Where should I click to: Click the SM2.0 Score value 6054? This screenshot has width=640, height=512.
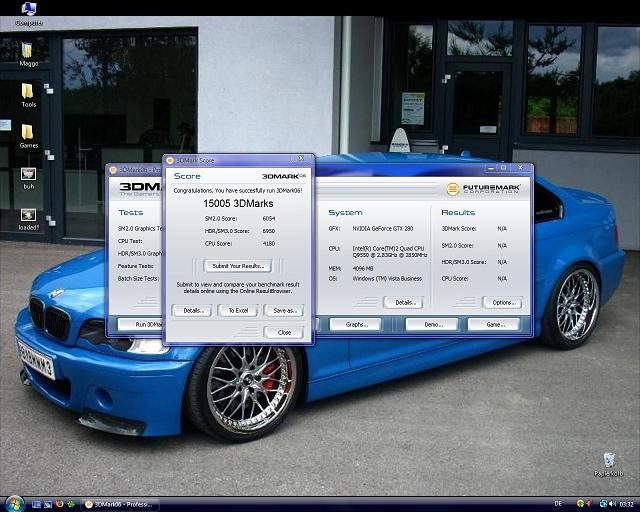[x=269, y=219]
